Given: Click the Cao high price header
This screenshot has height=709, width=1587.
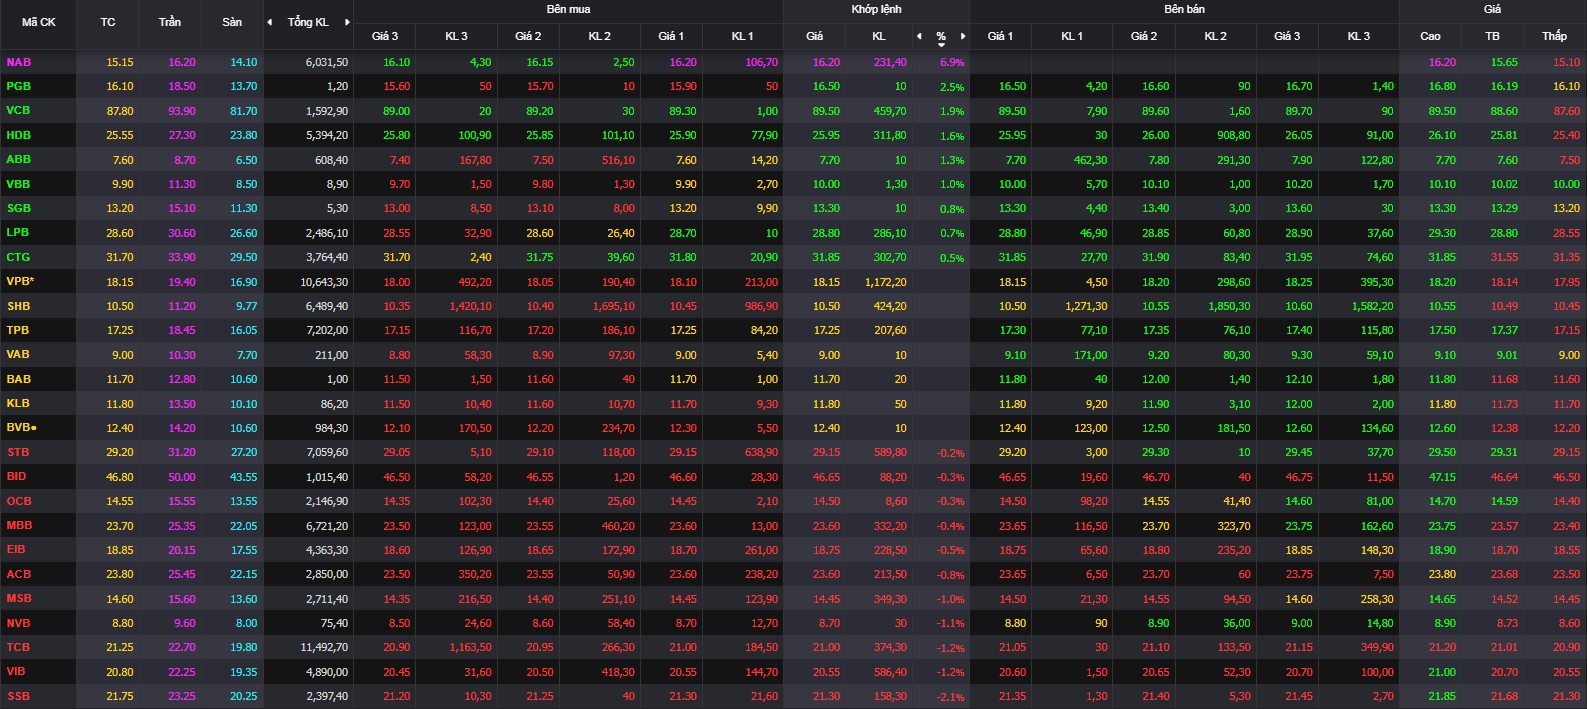Looking at the screenshot, I should 1430,36.
